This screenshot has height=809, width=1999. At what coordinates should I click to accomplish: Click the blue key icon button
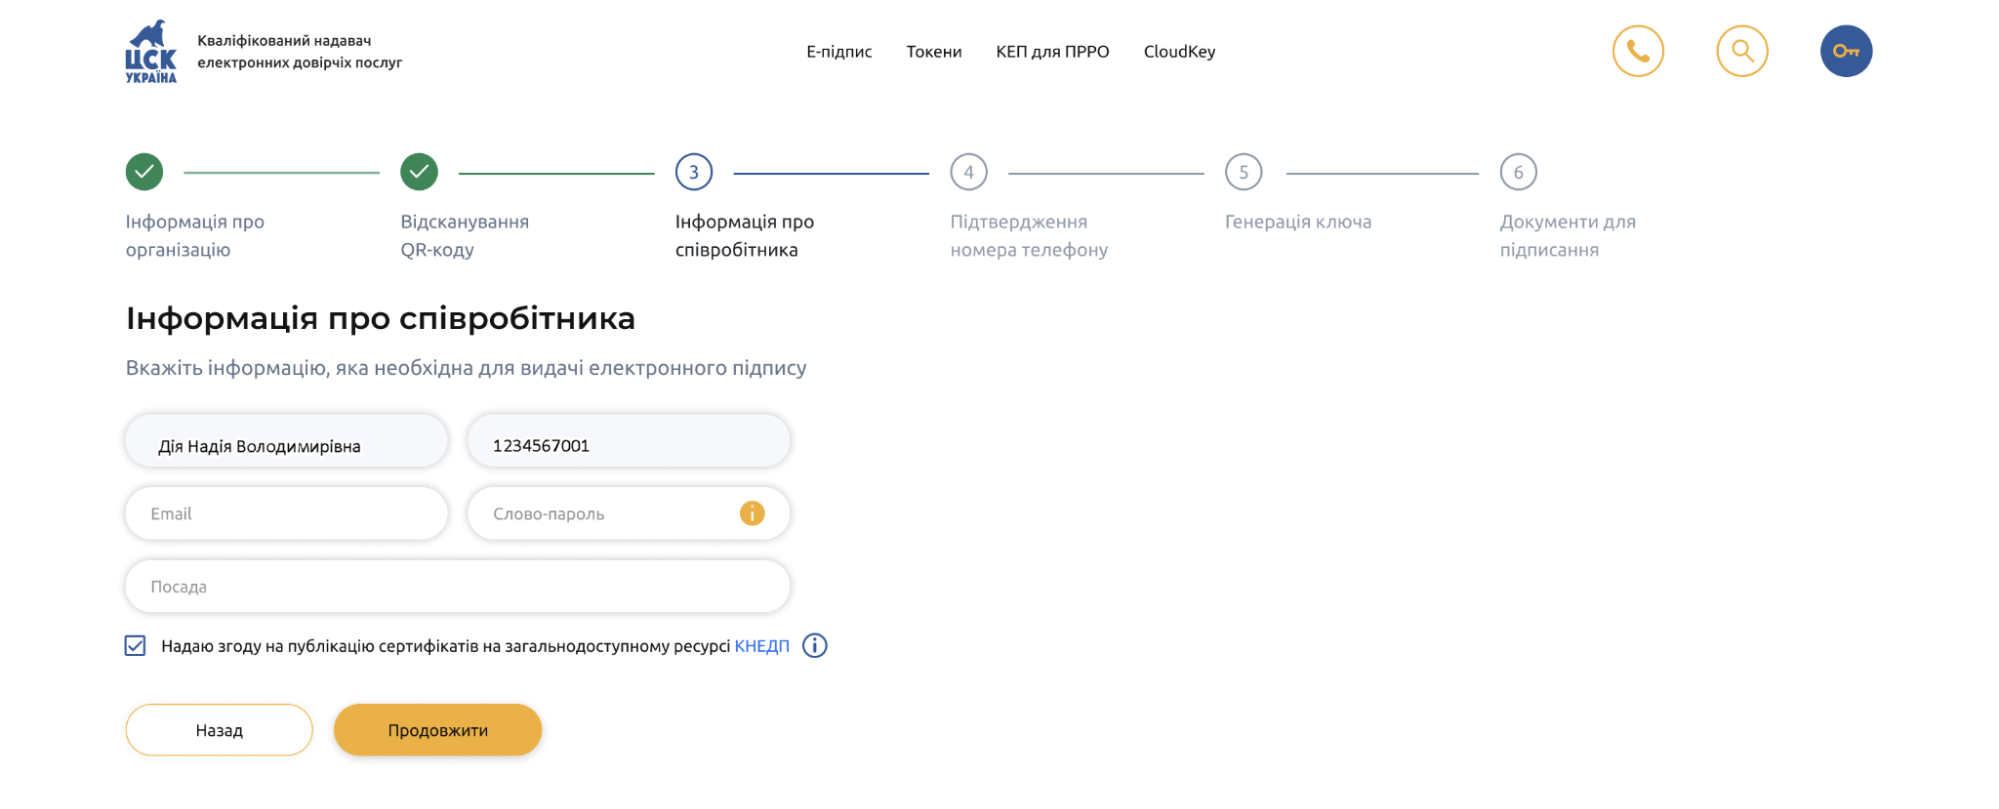[x=1846, y=51]
